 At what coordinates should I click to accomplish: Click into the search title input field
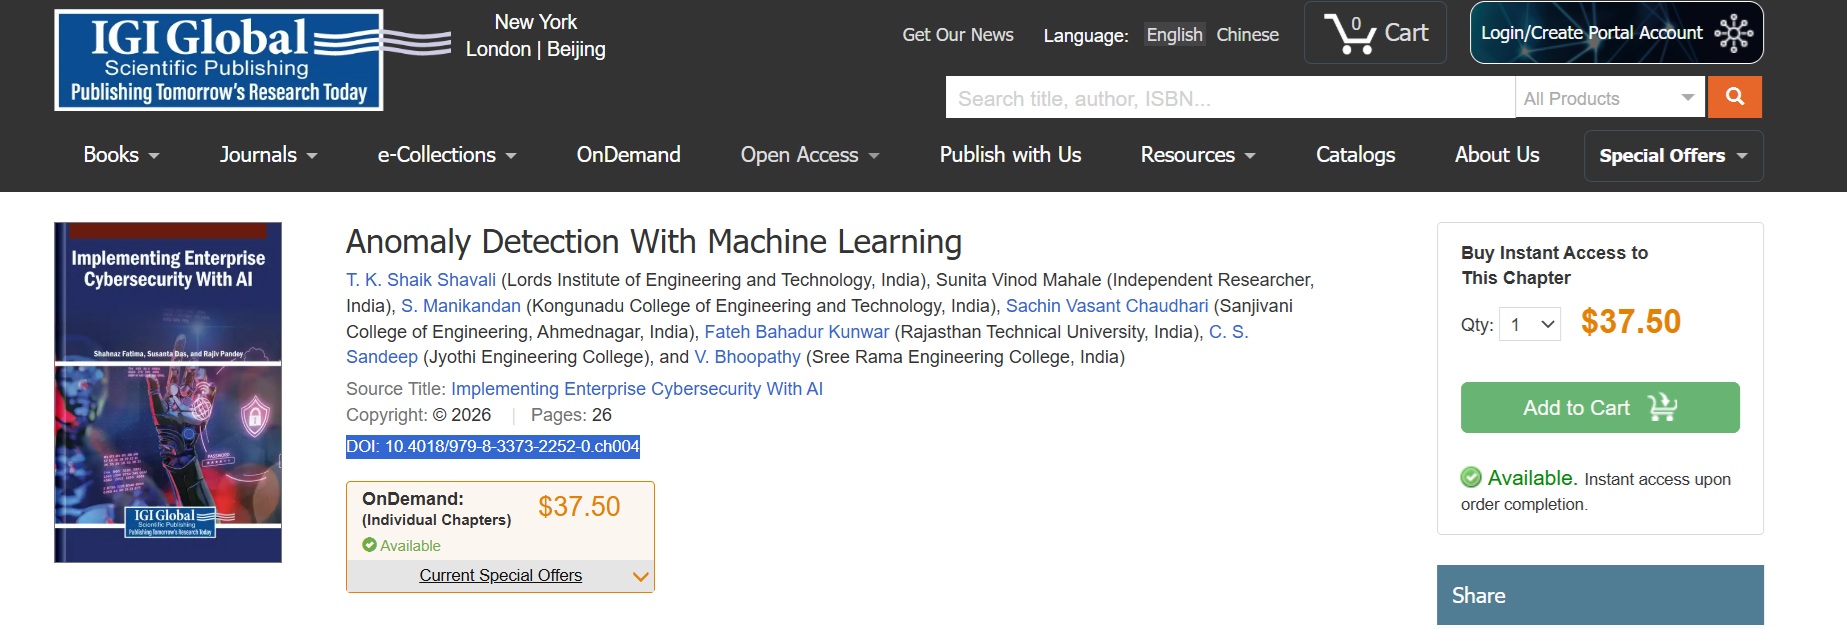(x=1229, y=98)
